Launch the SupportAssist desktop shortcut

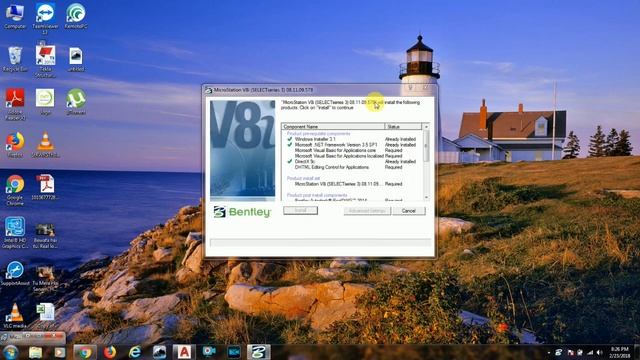coord(15,273)
